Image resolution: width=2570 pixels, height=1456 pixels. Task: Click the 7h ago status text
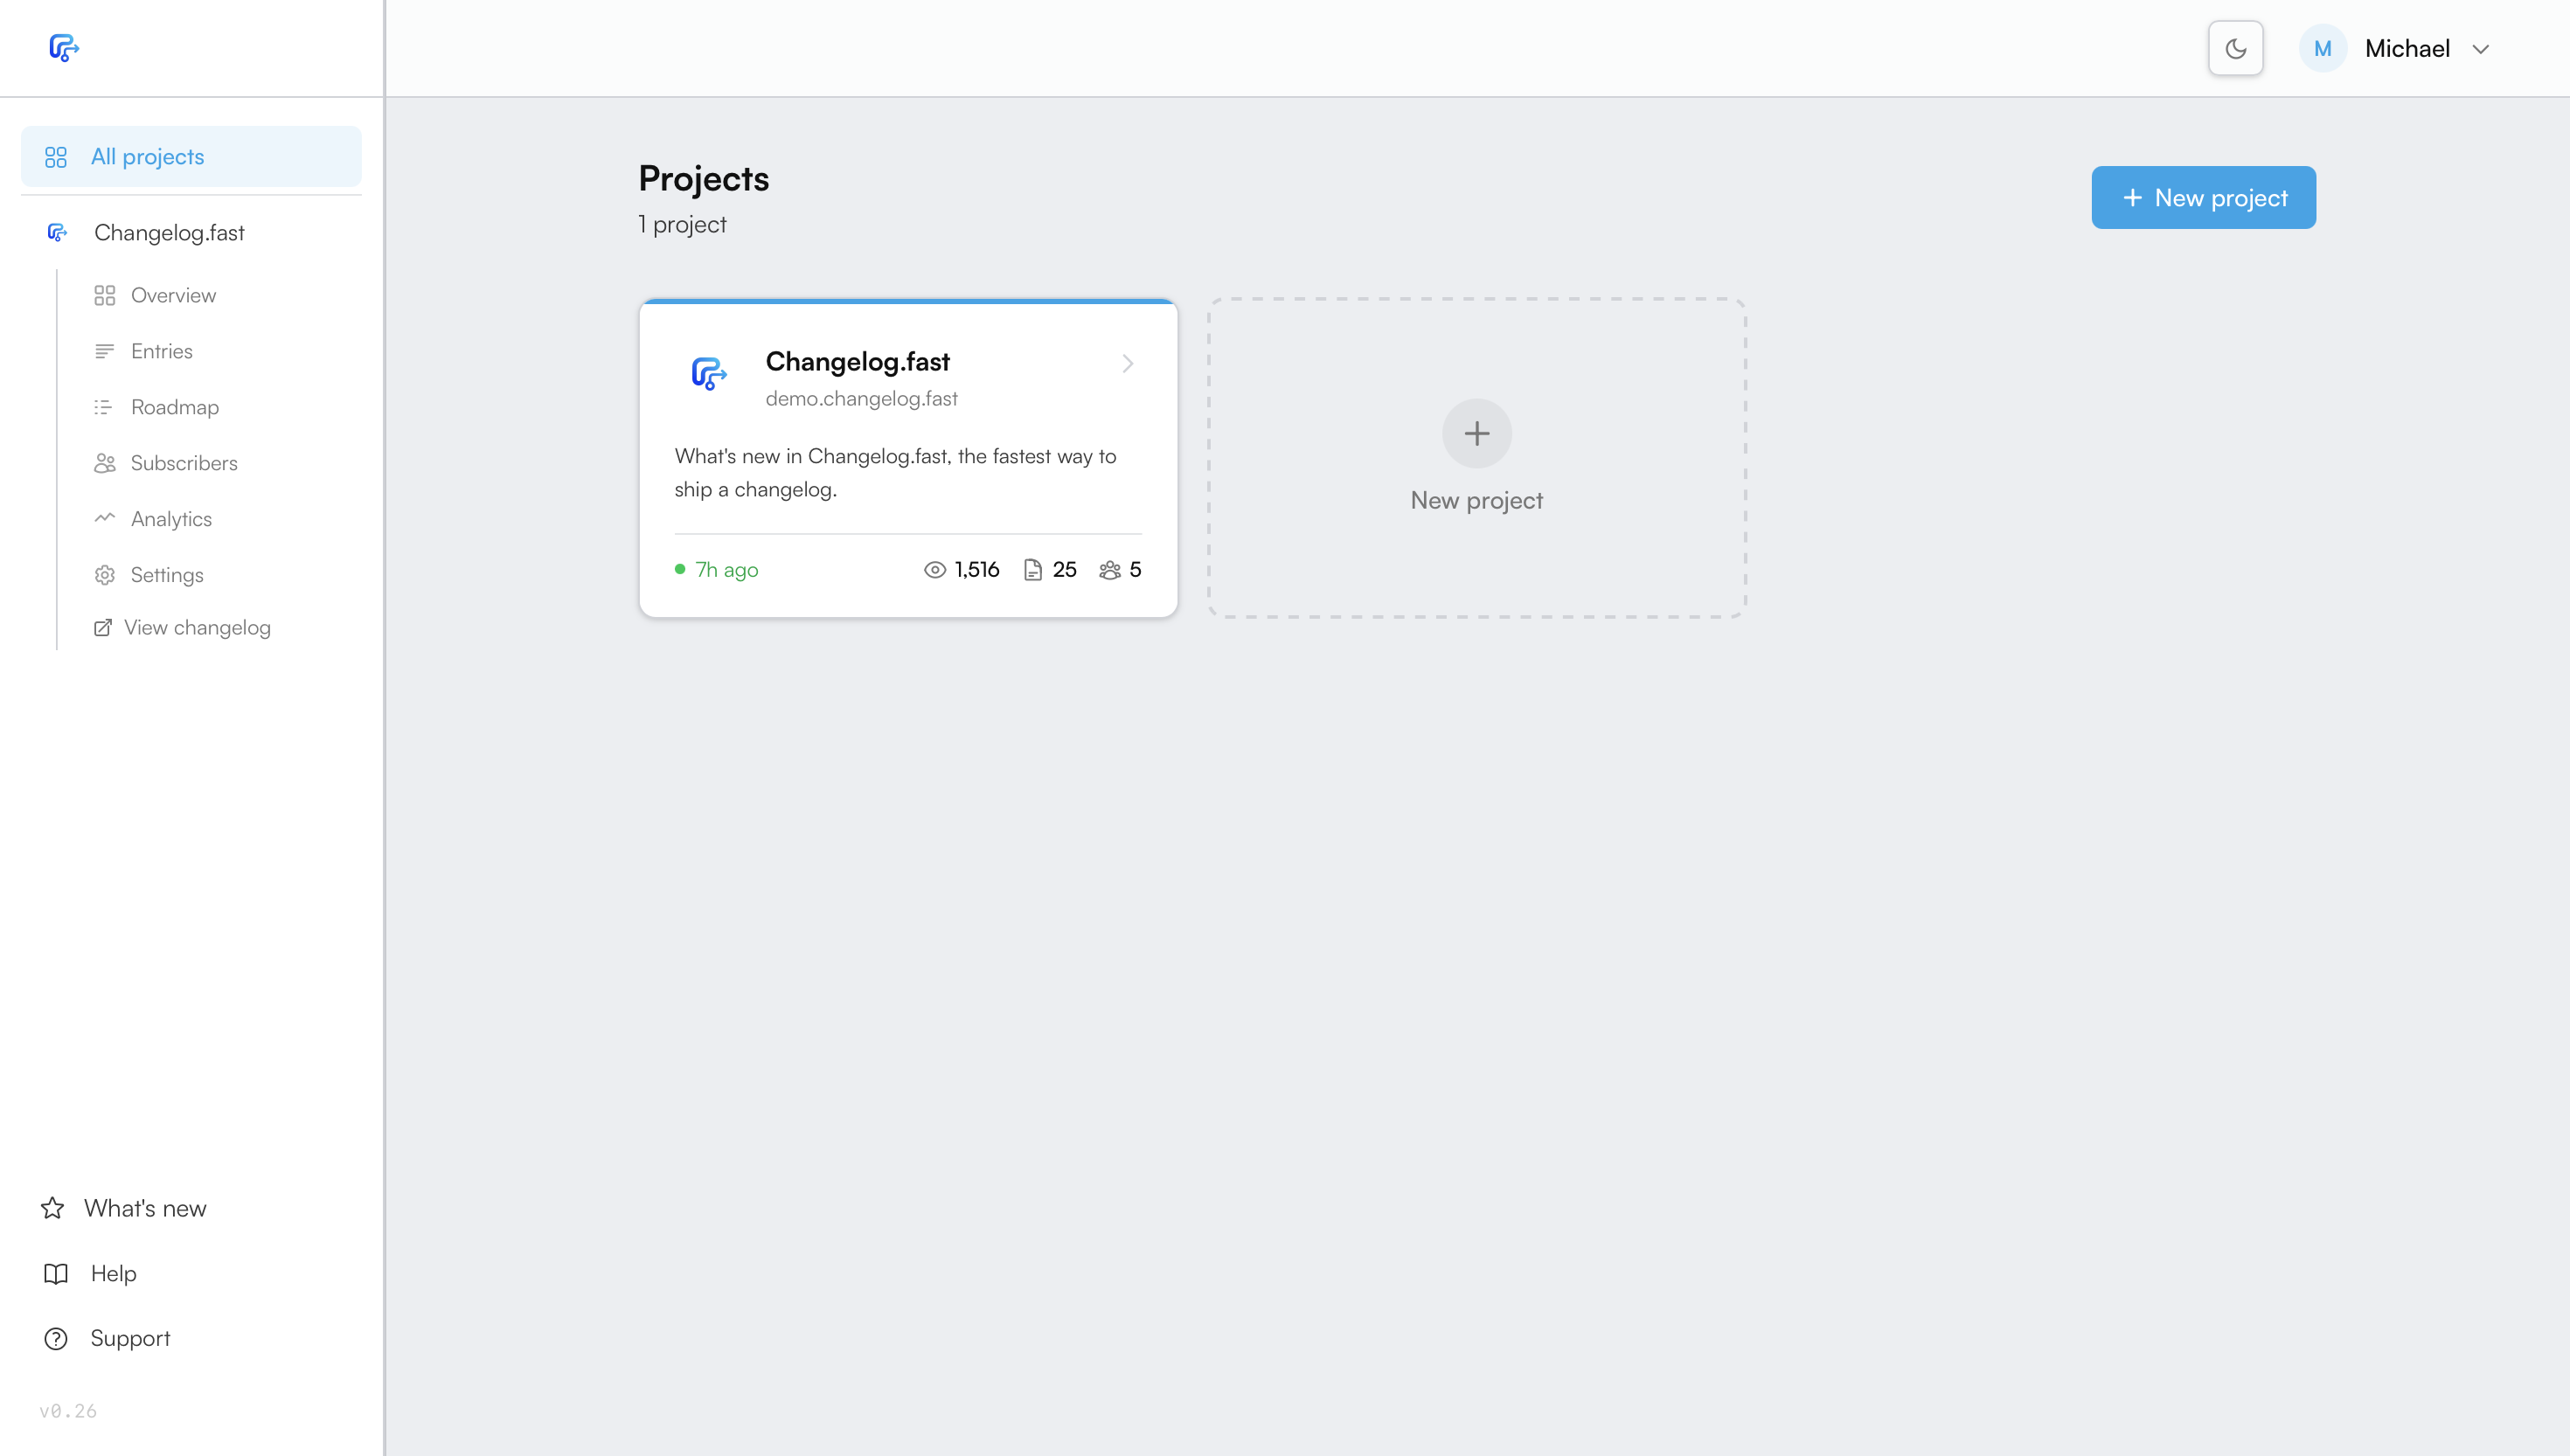727,569
